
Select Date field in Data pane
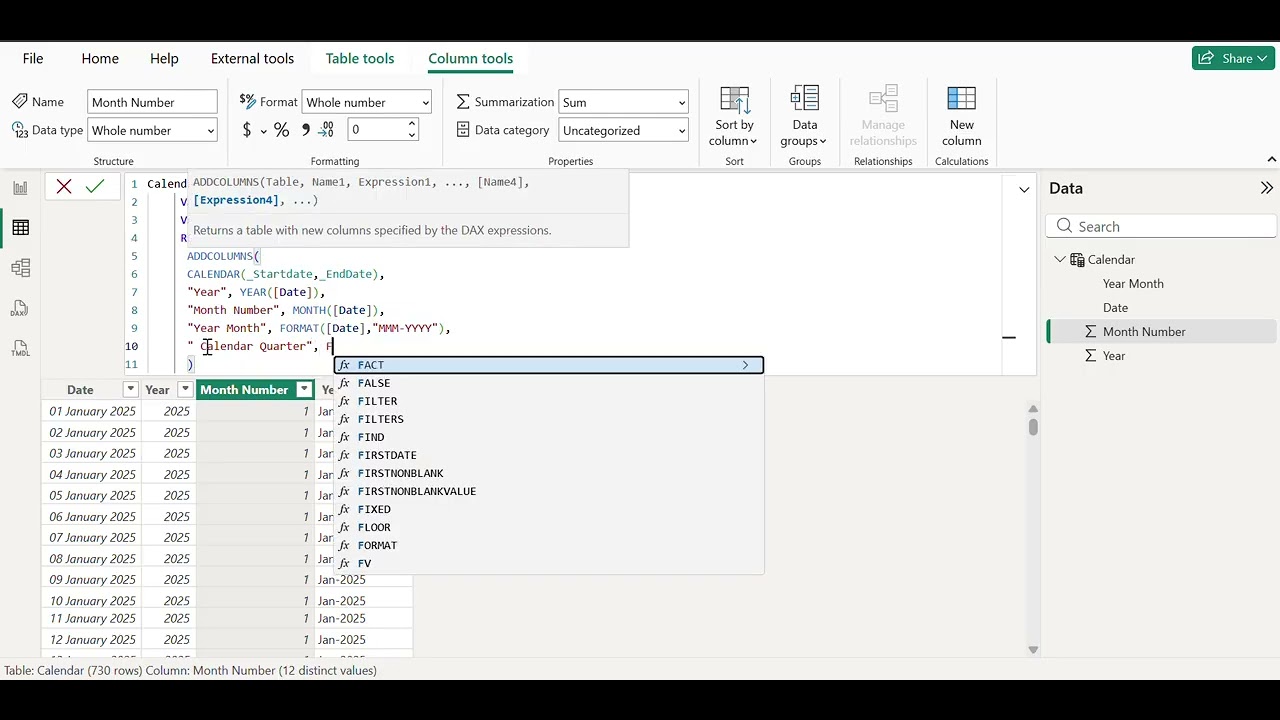pos(1115,308)
